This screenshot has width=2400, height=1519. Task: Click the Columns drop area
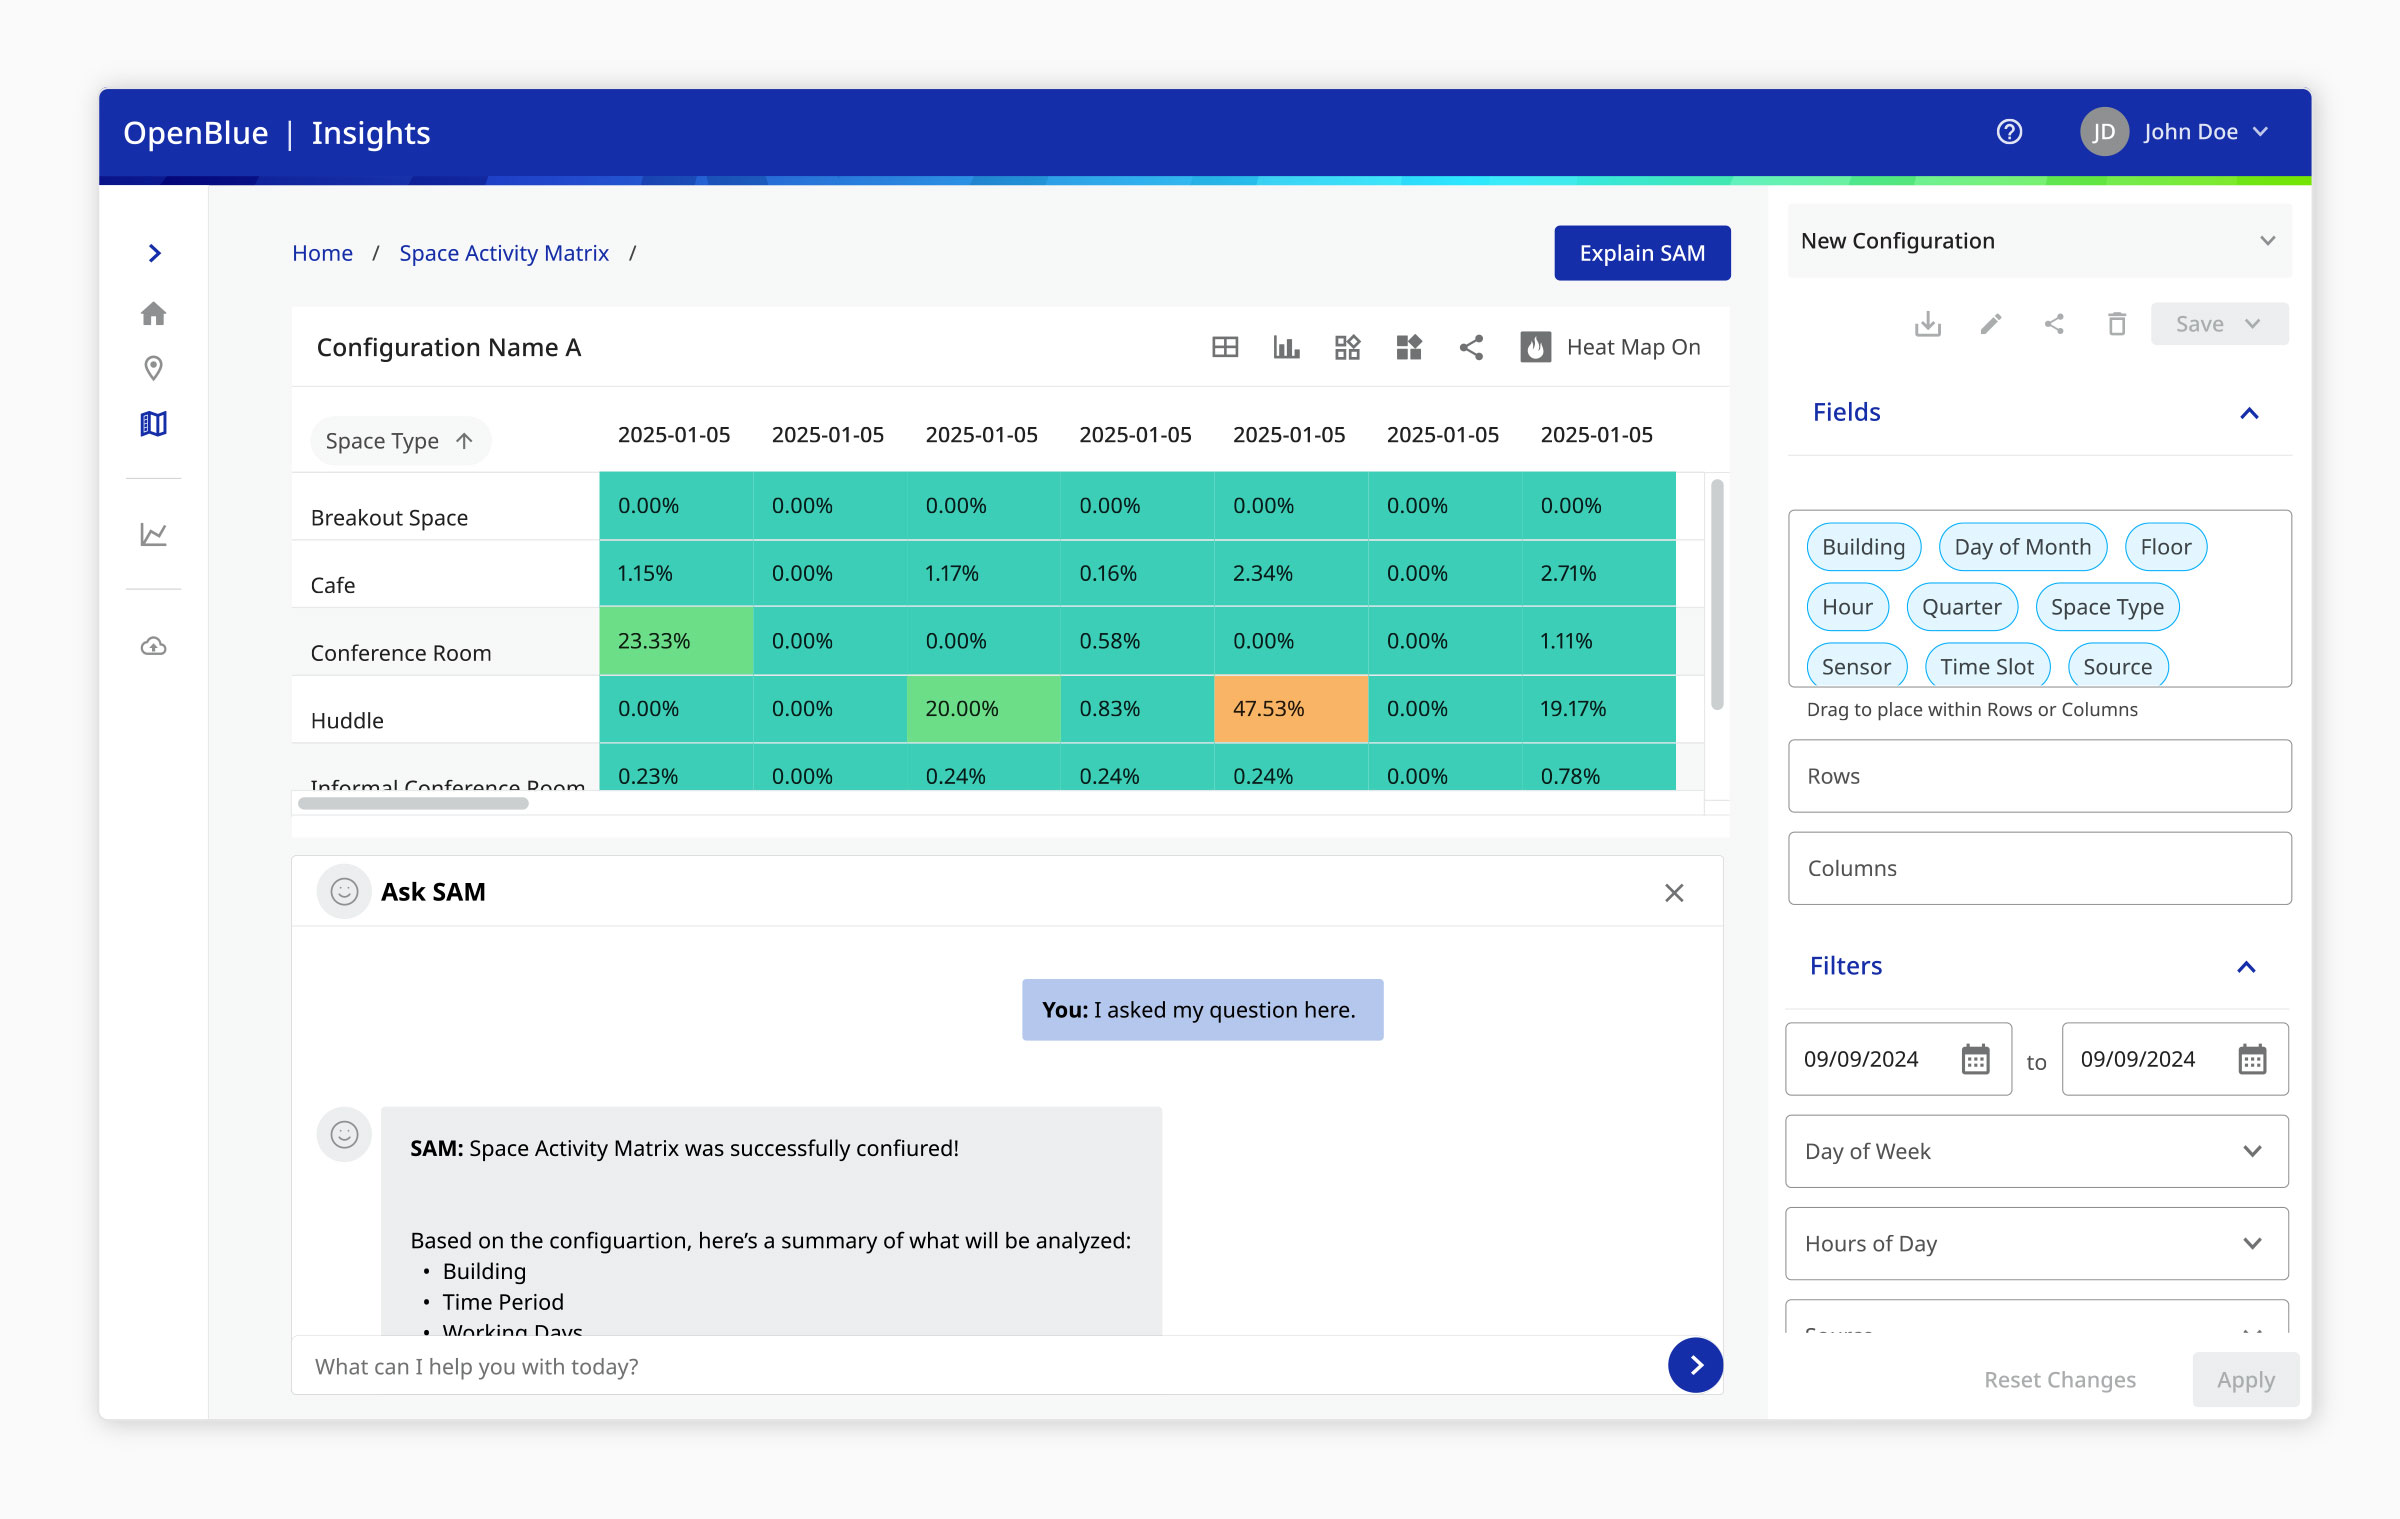2039,868
